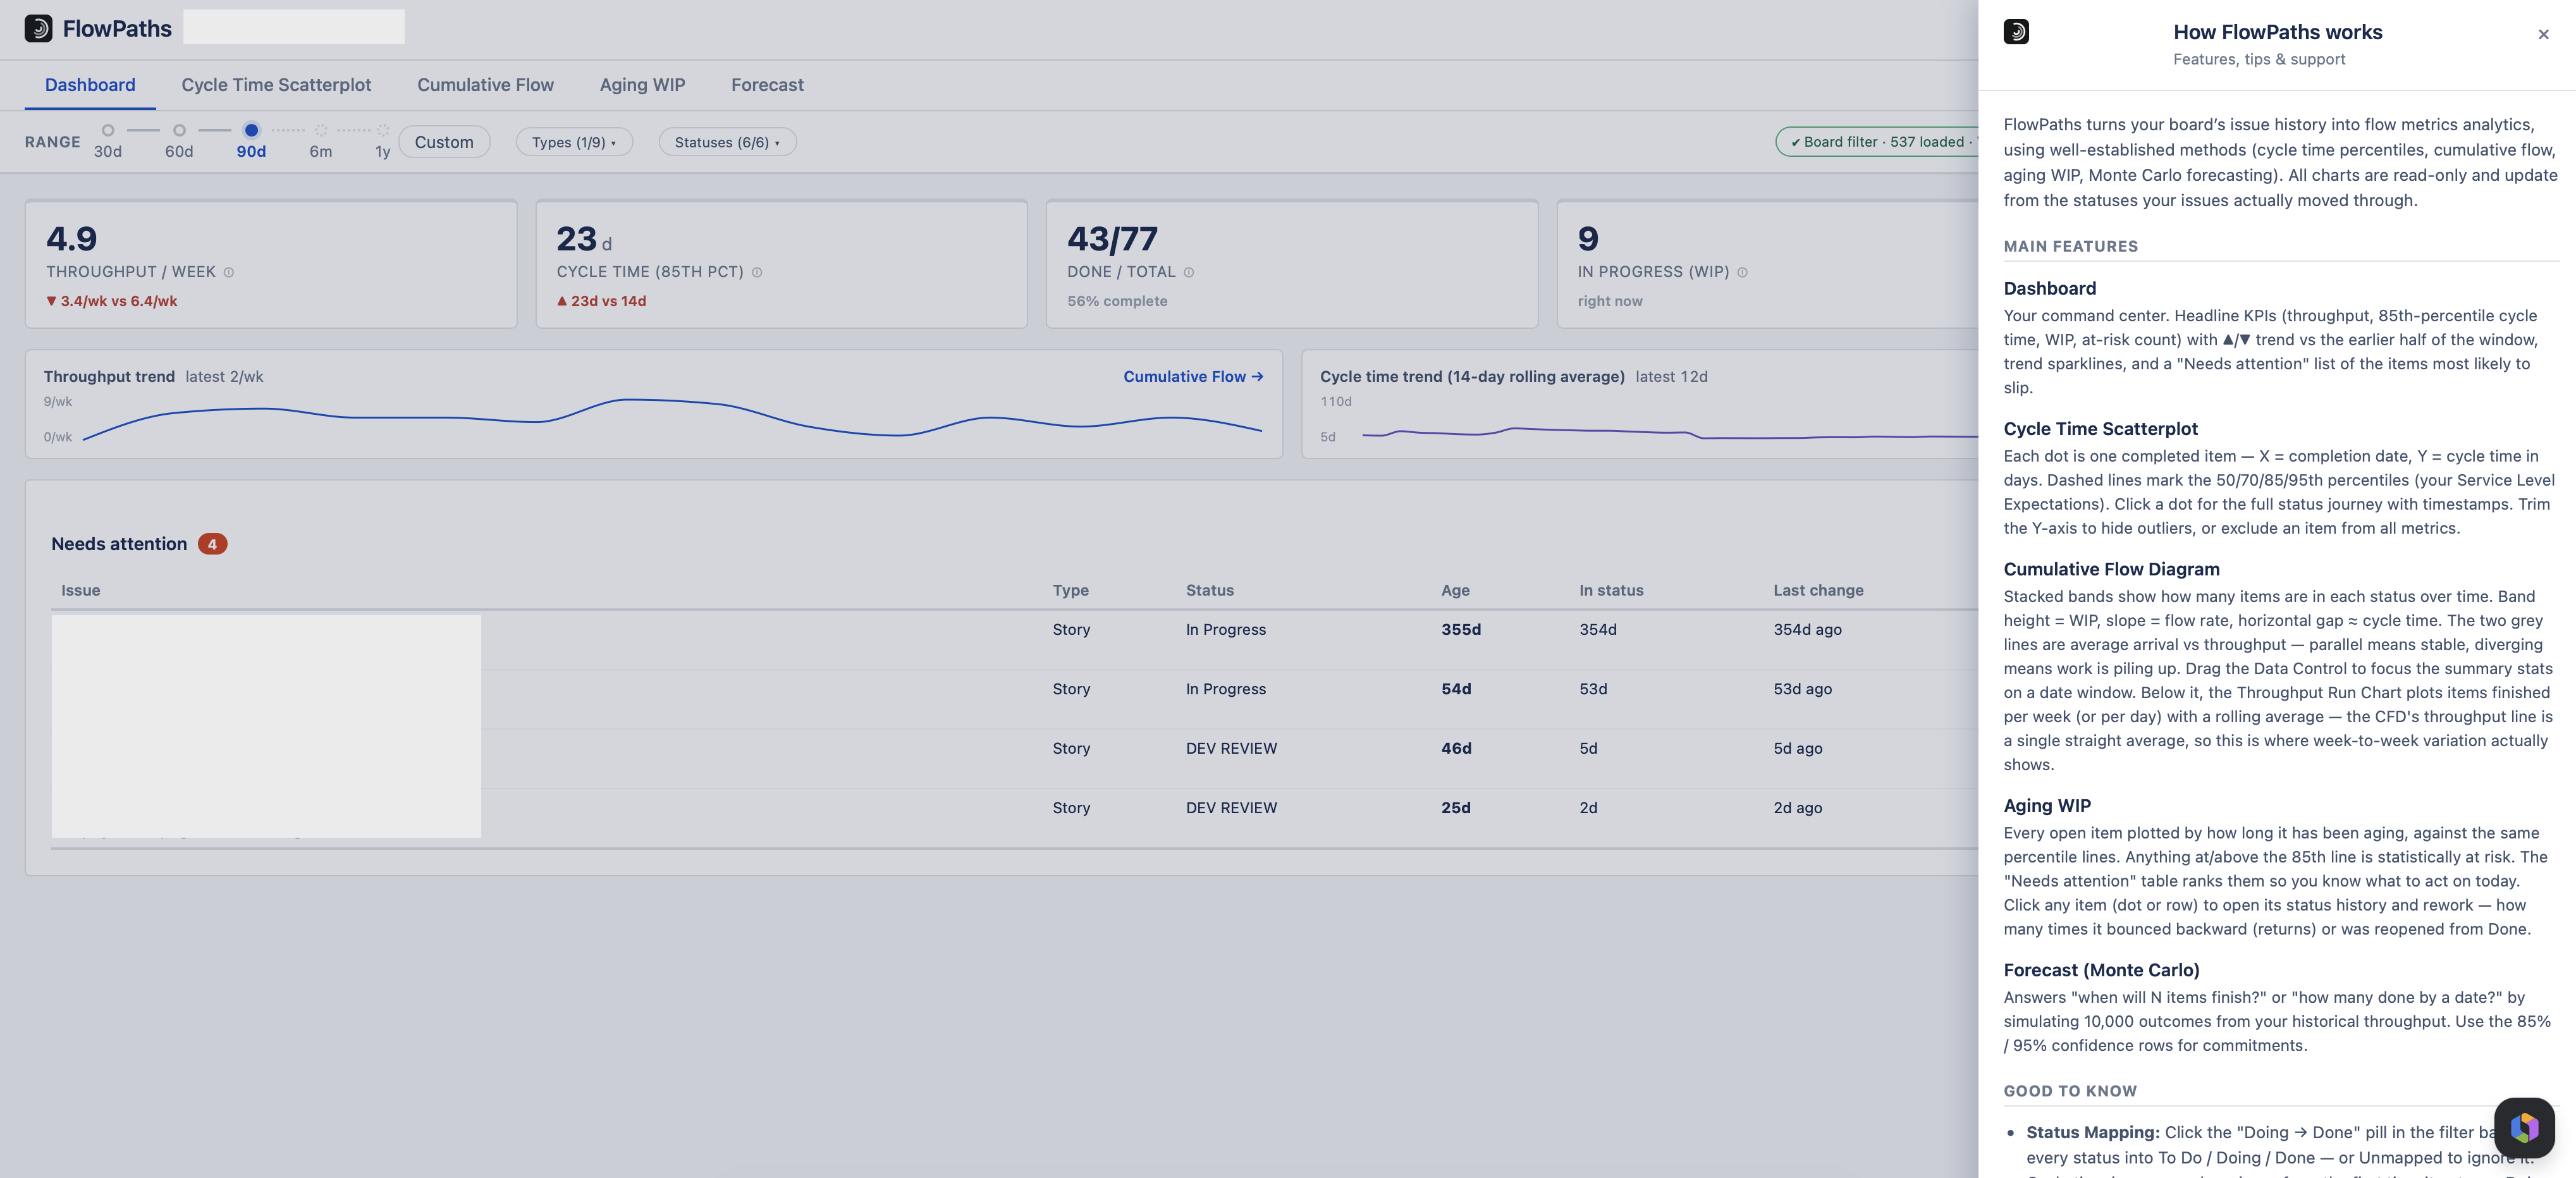Open the Types (1/9) dropdown
Image resolution: width=2576 pixels, height=1178 pixels.
pos(574,142)
